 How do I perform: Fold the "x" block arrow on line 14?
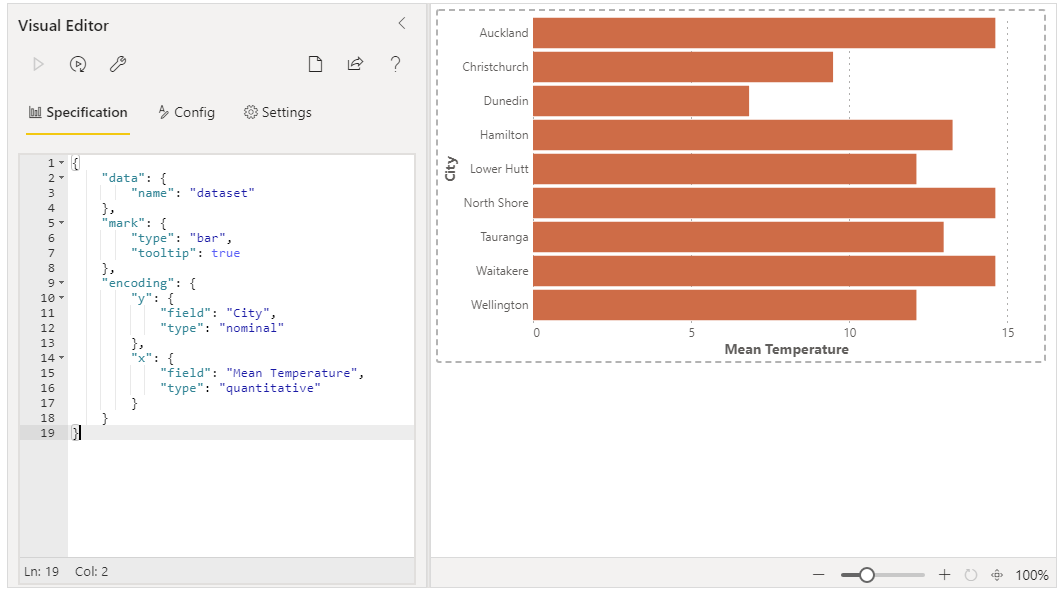point(62,358)
